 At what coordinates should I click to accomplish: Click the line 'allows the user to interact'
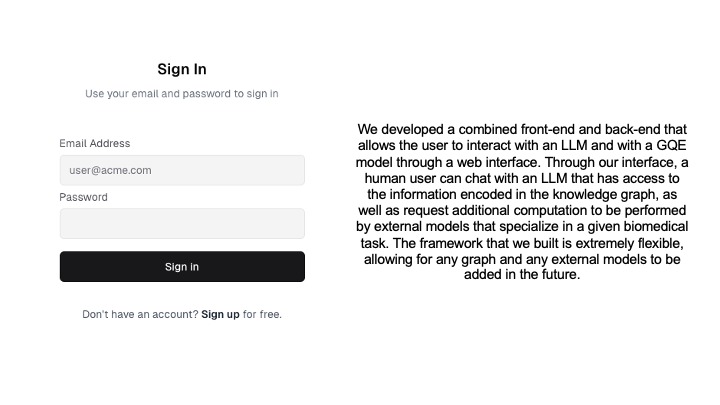(522, 146)
